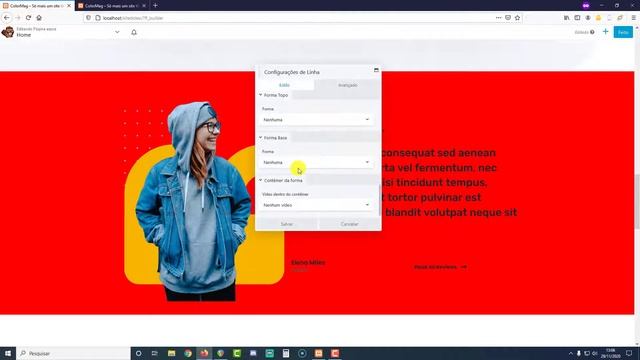Collapse the Forma Base section
The width and height of the screenshot is (640, 360).
(x=260, y=138)
